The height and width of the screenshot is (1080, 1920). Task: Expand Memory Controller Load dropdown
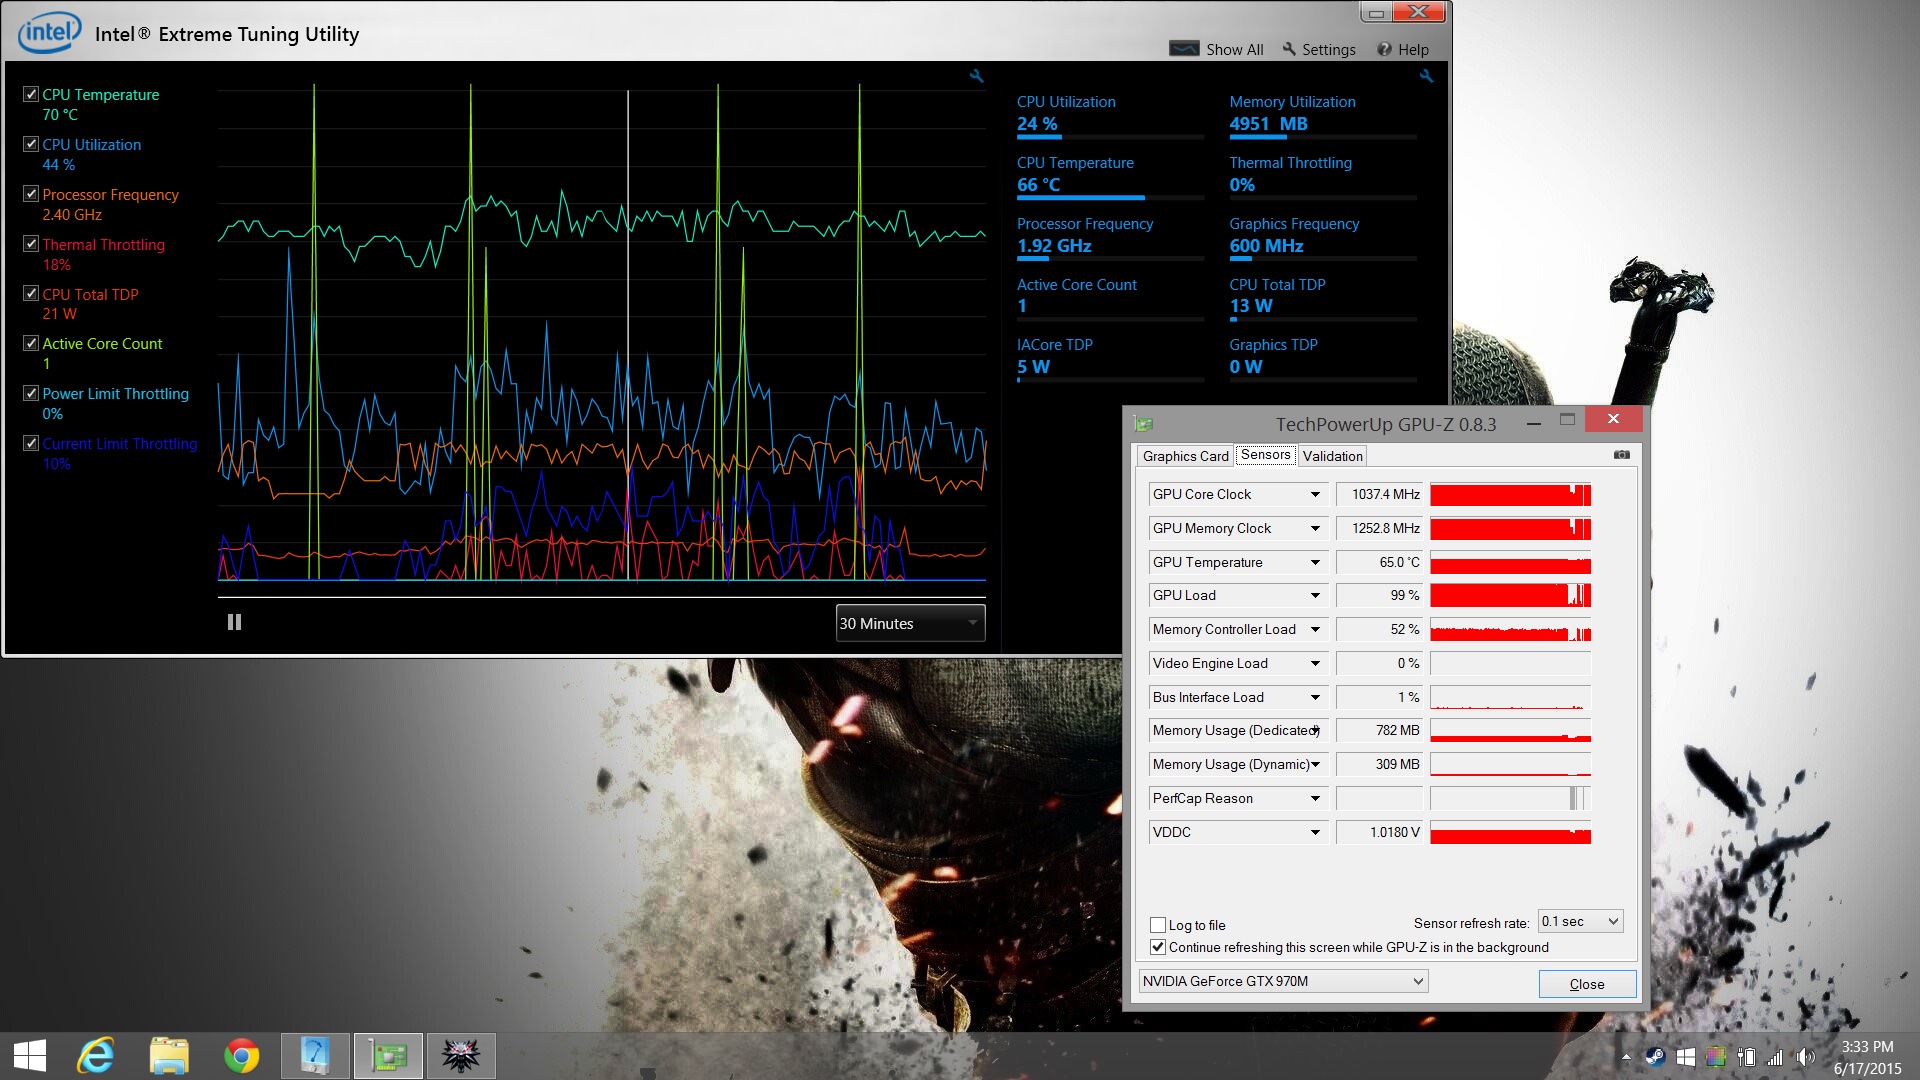click(x=1315, y=629)
